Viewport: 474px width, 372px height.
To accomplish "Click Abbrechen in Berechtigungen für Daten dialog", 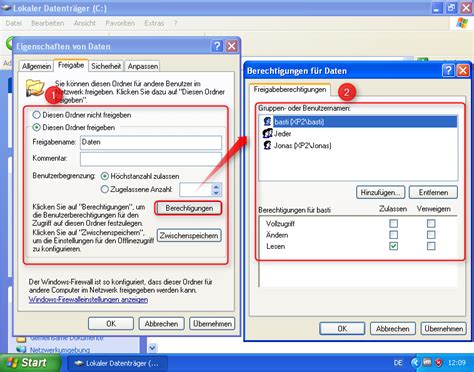I will [x=393, y=329].
